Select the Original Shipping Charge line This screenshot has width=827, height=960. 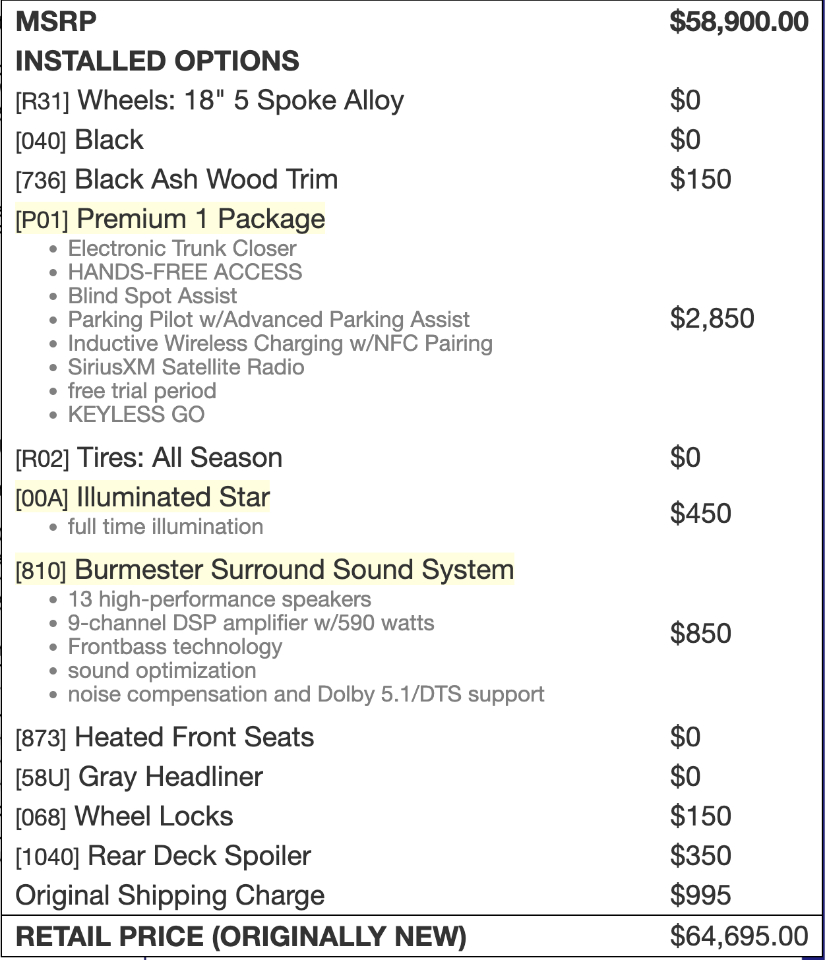click(x=170, y=895)
